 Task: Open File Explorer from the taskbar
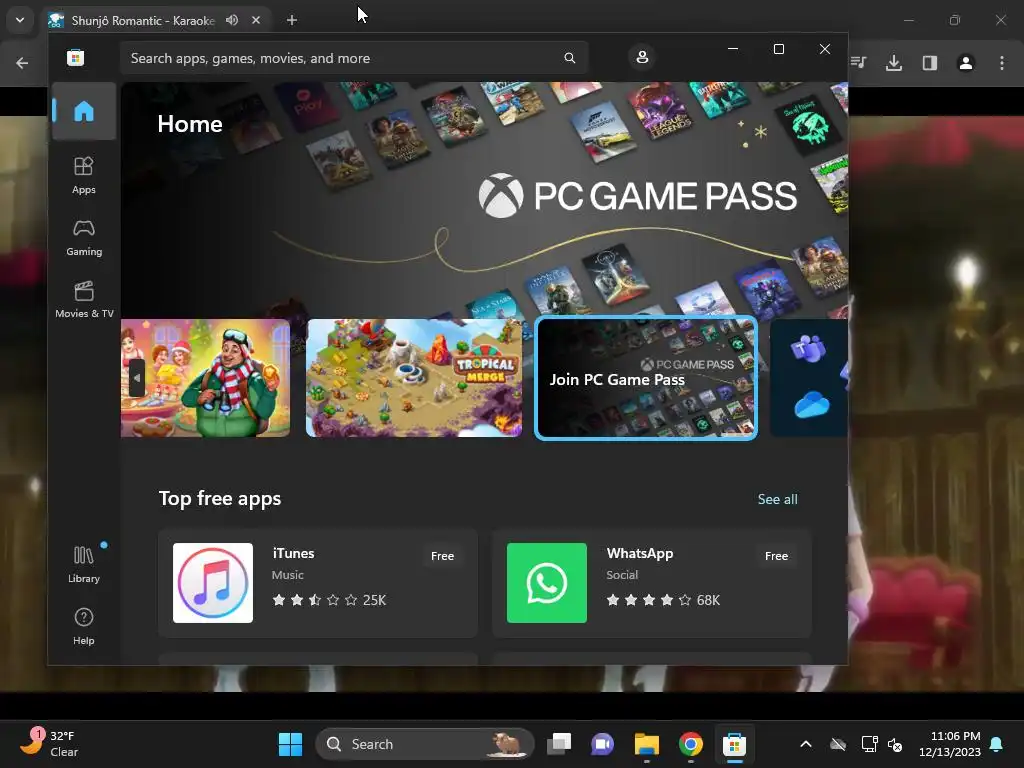[x=647, y=744]
